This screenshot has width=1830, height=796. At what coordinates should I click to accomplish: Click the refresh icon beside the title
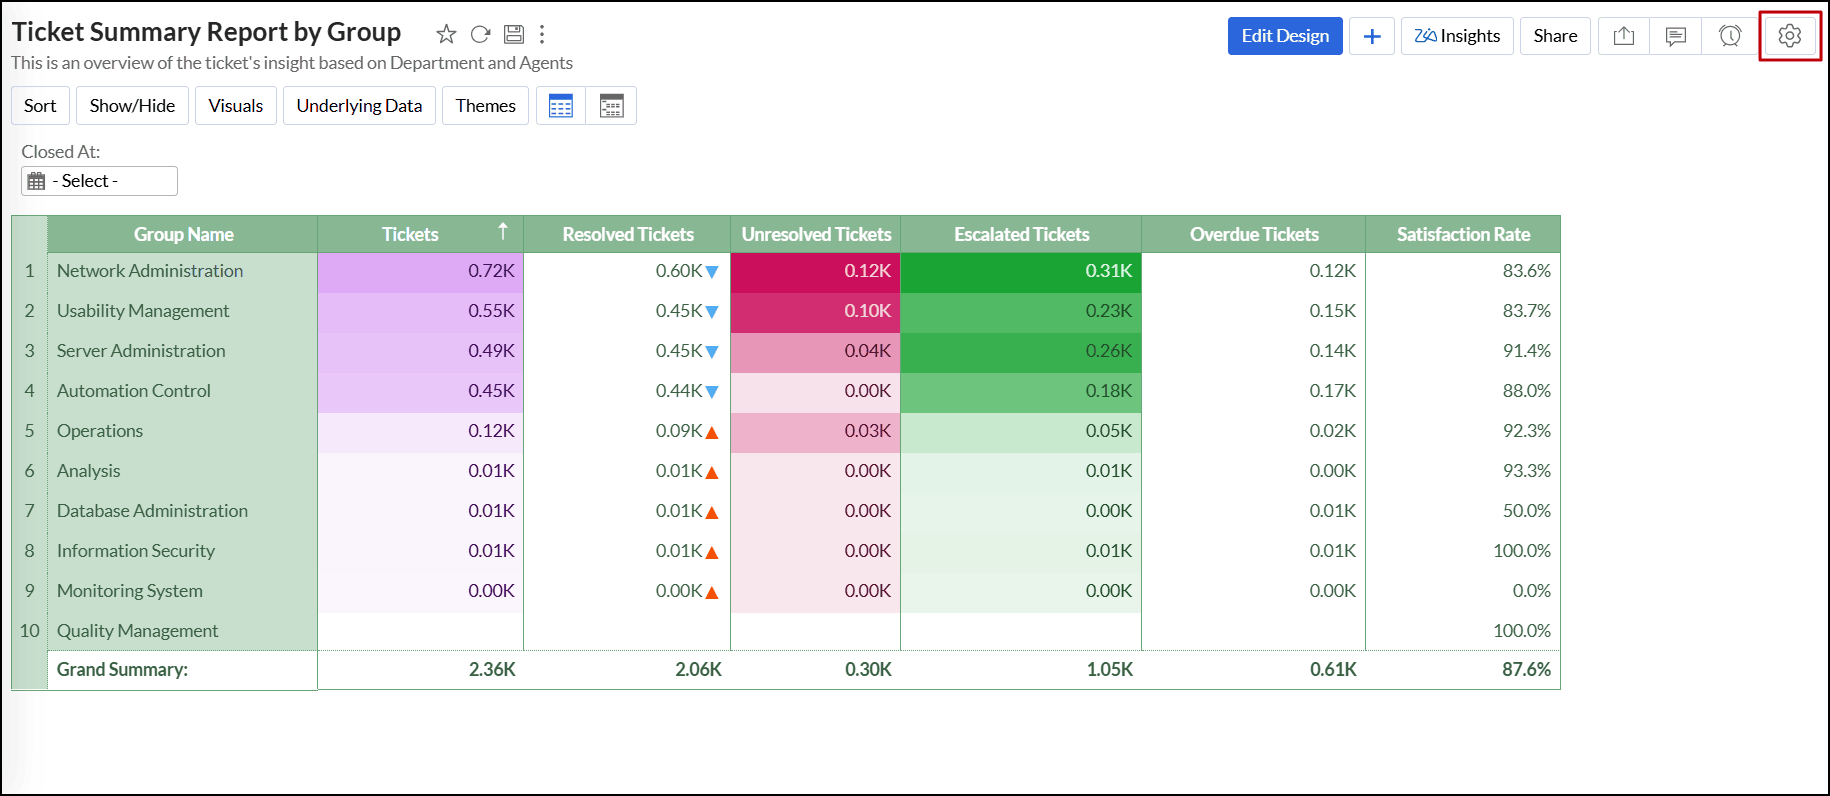click(x=480, y=35)
